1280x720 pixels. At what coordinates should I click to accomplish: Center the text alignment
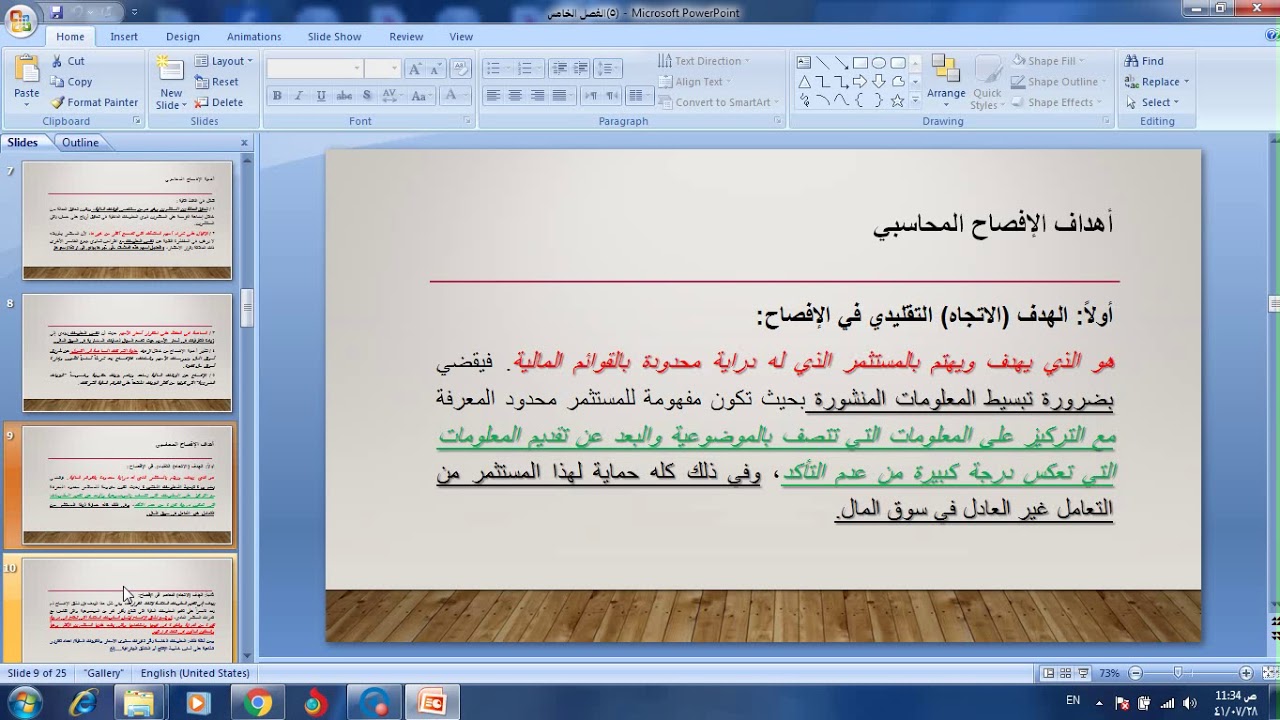515,96
